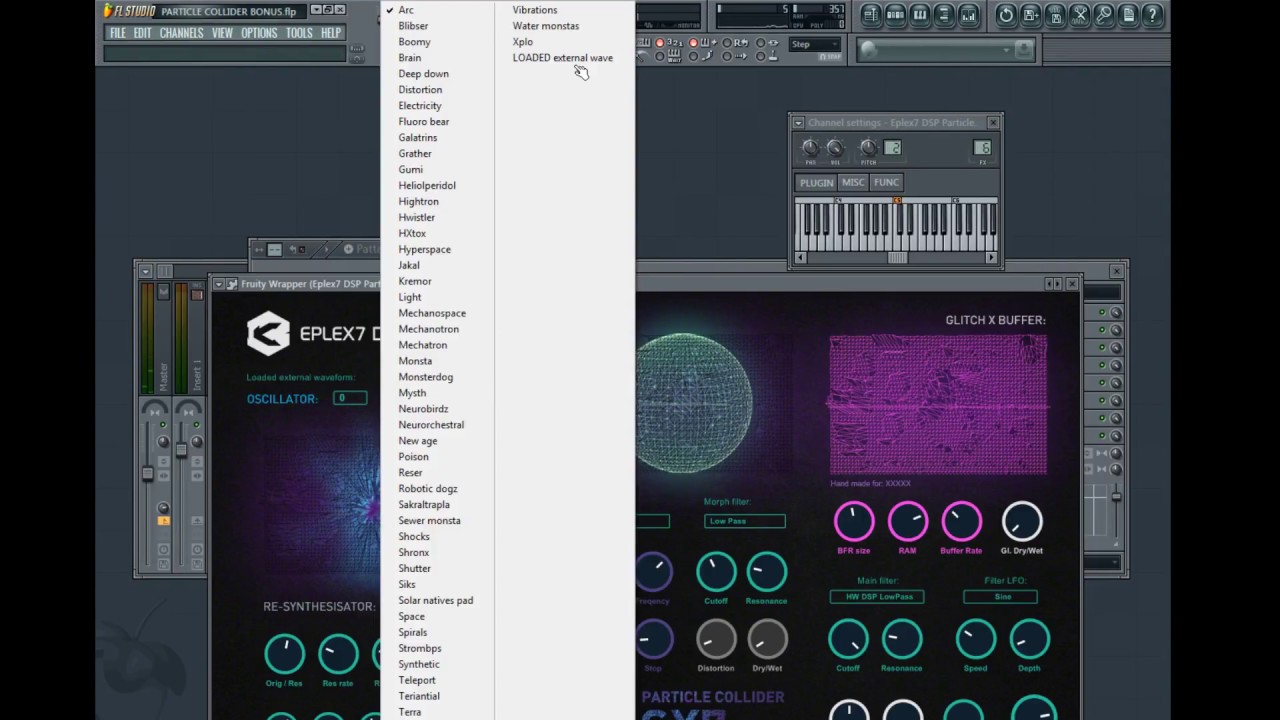Switch to the MISC tab

[853, 182]
